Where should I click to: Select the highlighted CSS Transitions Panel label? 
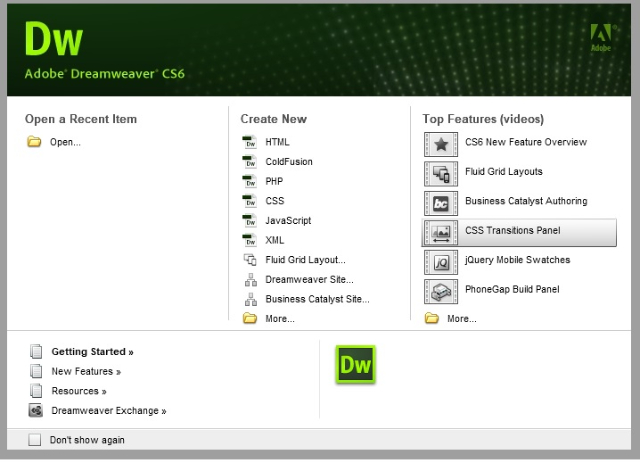coord(513,230)
